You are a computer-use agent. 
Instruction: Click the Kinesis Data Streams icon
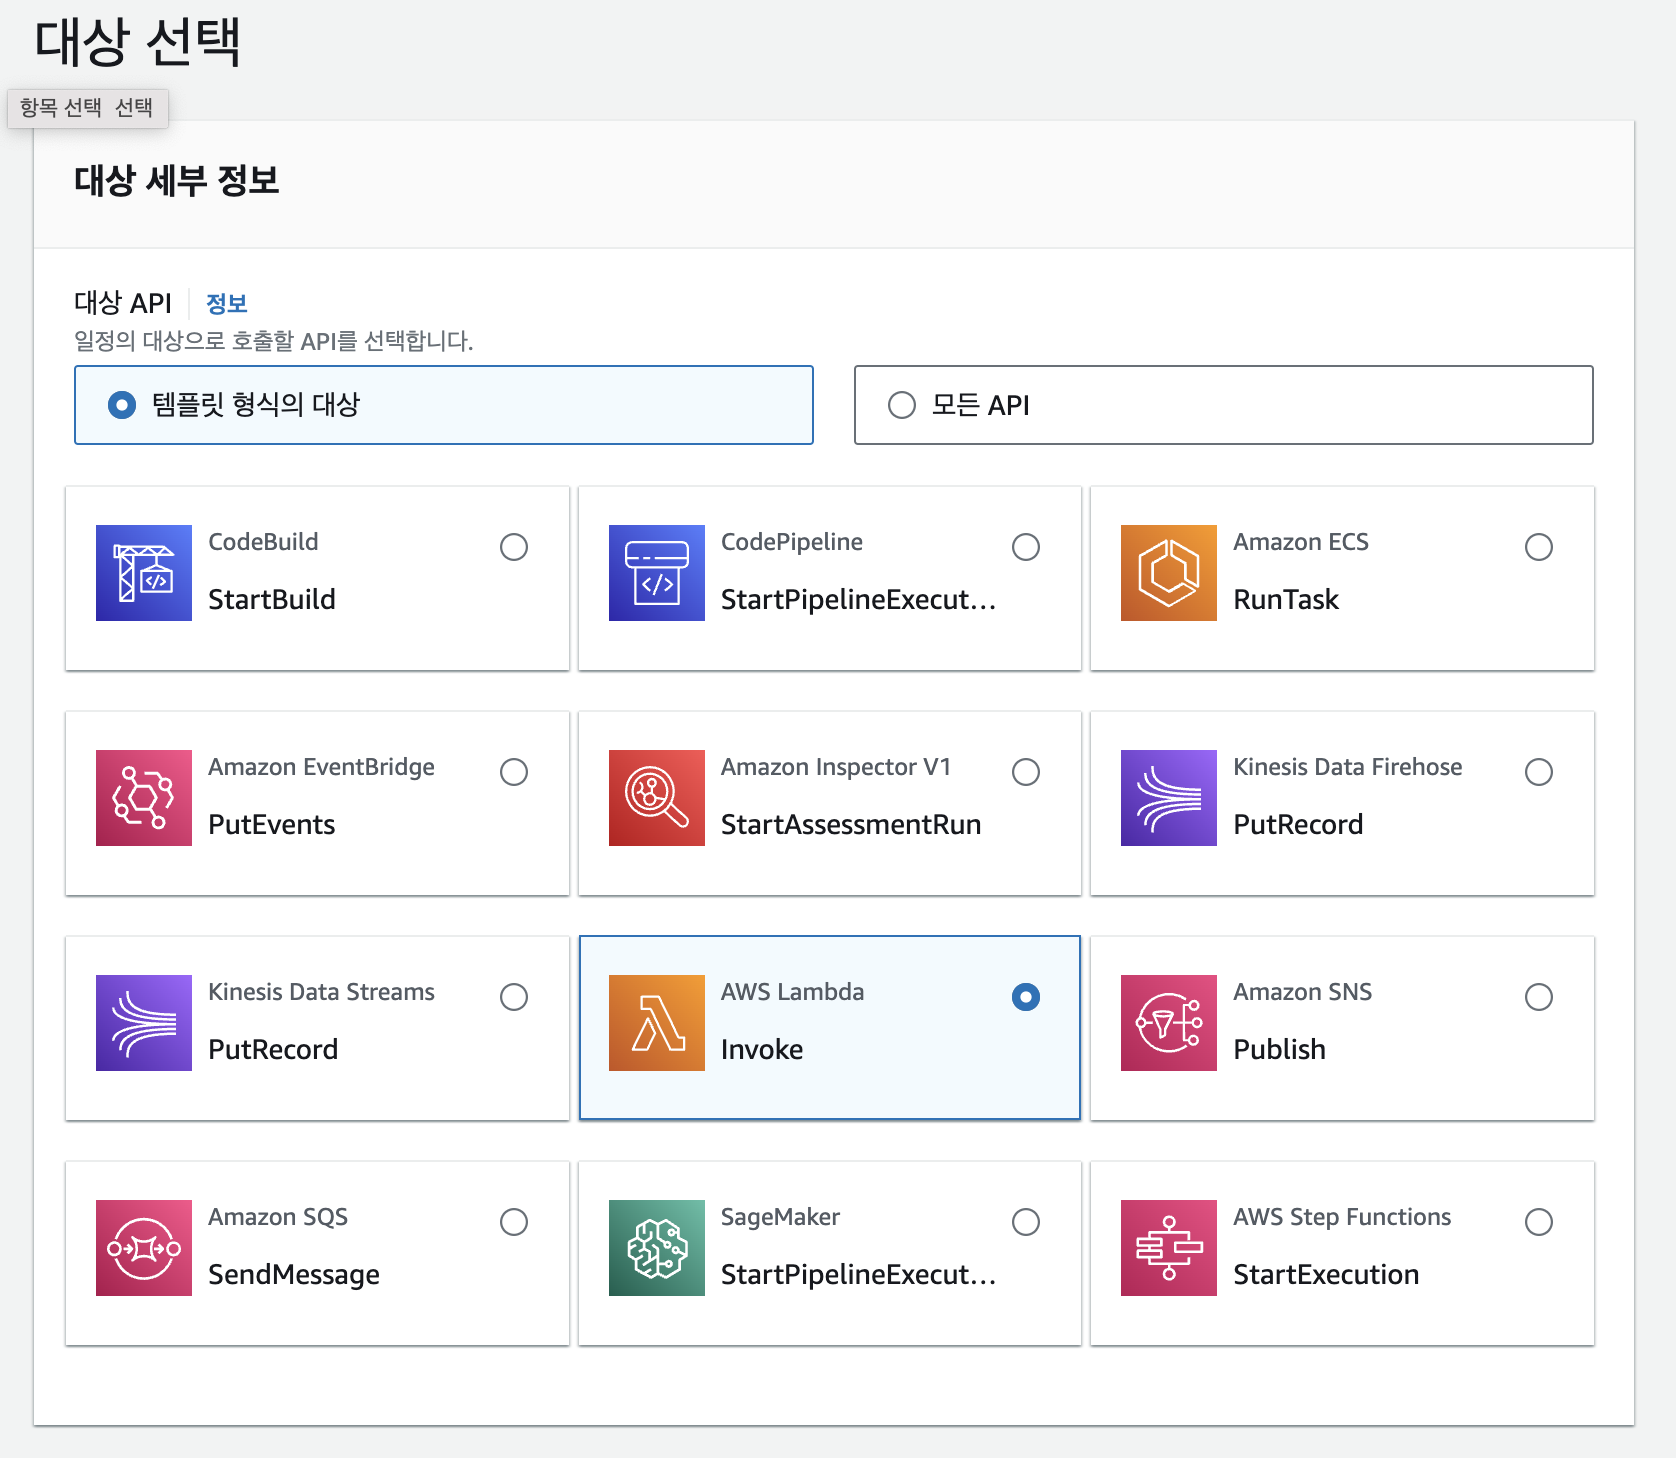click(x=144, y=1023)
